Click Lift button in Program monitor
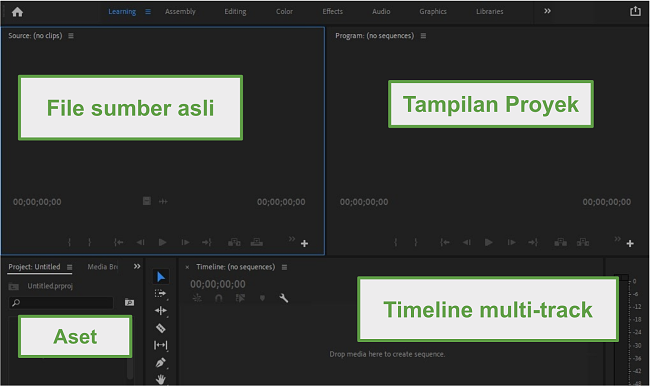This screenshot has height=386, width=650. 560,242
